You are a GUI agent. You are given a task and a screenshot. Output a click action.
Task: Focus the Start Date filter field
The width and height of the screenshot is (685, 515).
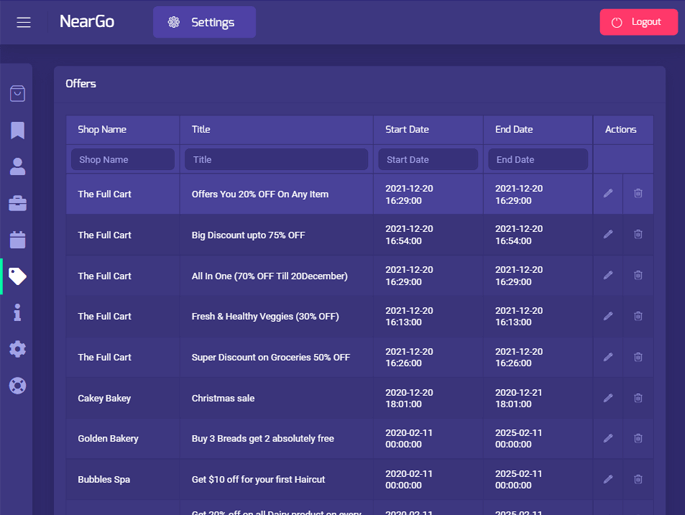coord(428,159)
